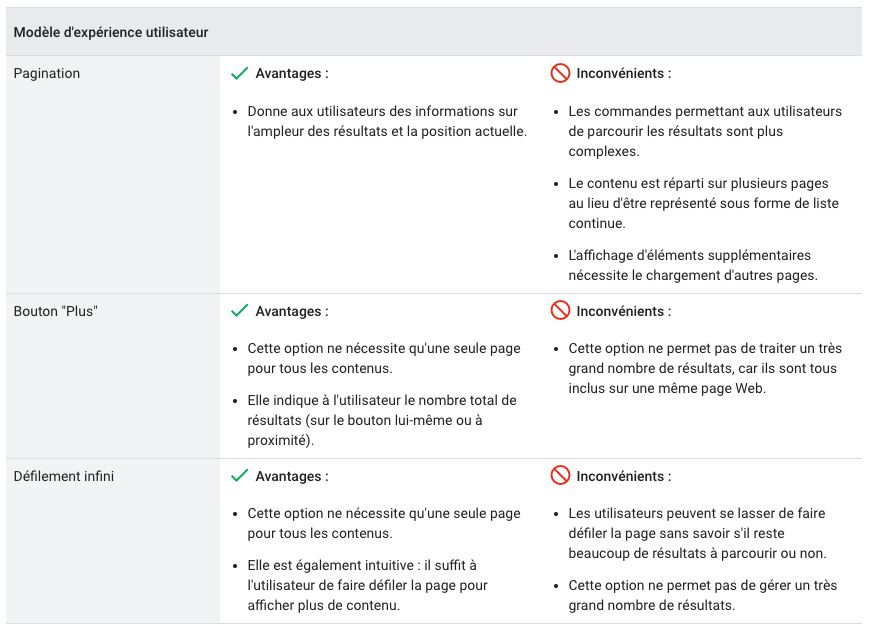Screen dimensions: 871x630
Task: Select the red prohibition icon beside Bouton "Plus" Inconvénients
Action: [x=560, y=311]
